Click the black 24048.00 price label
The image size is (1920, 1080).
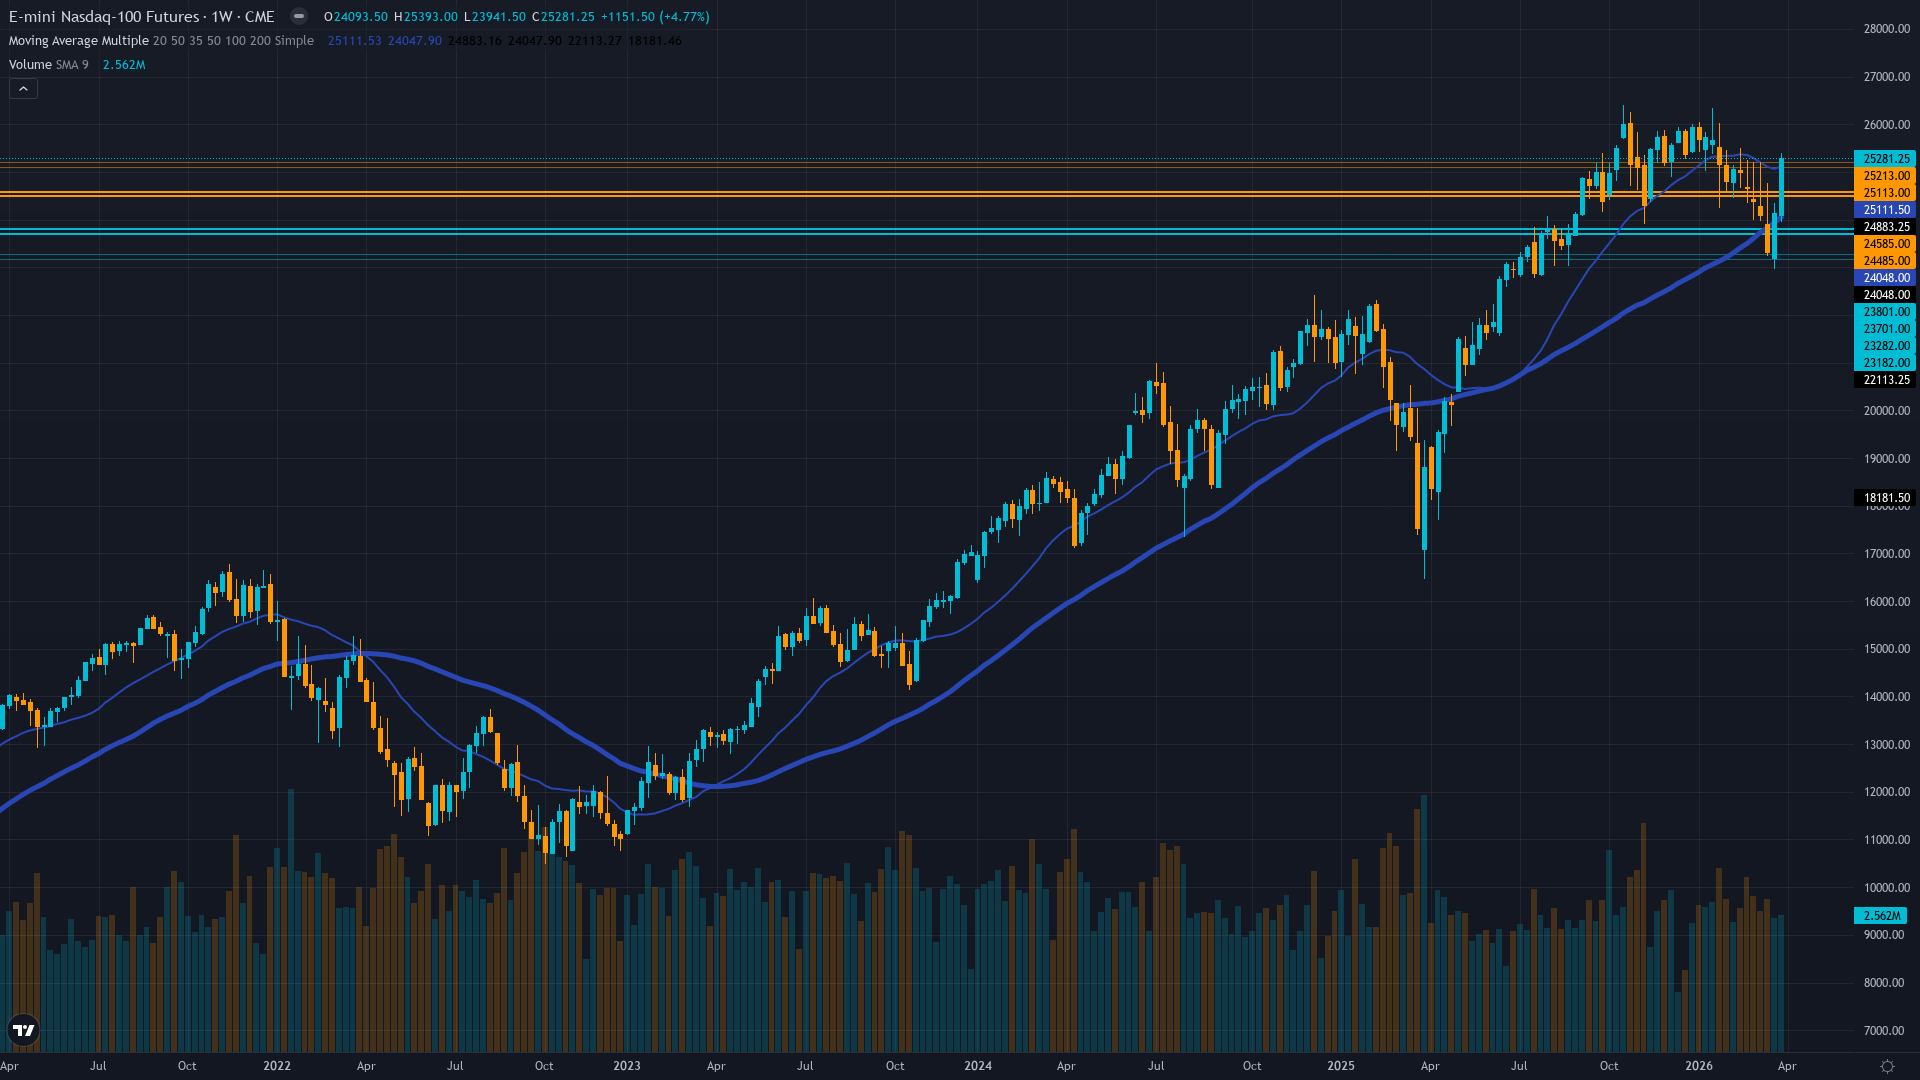click(x=1885, y=295)
